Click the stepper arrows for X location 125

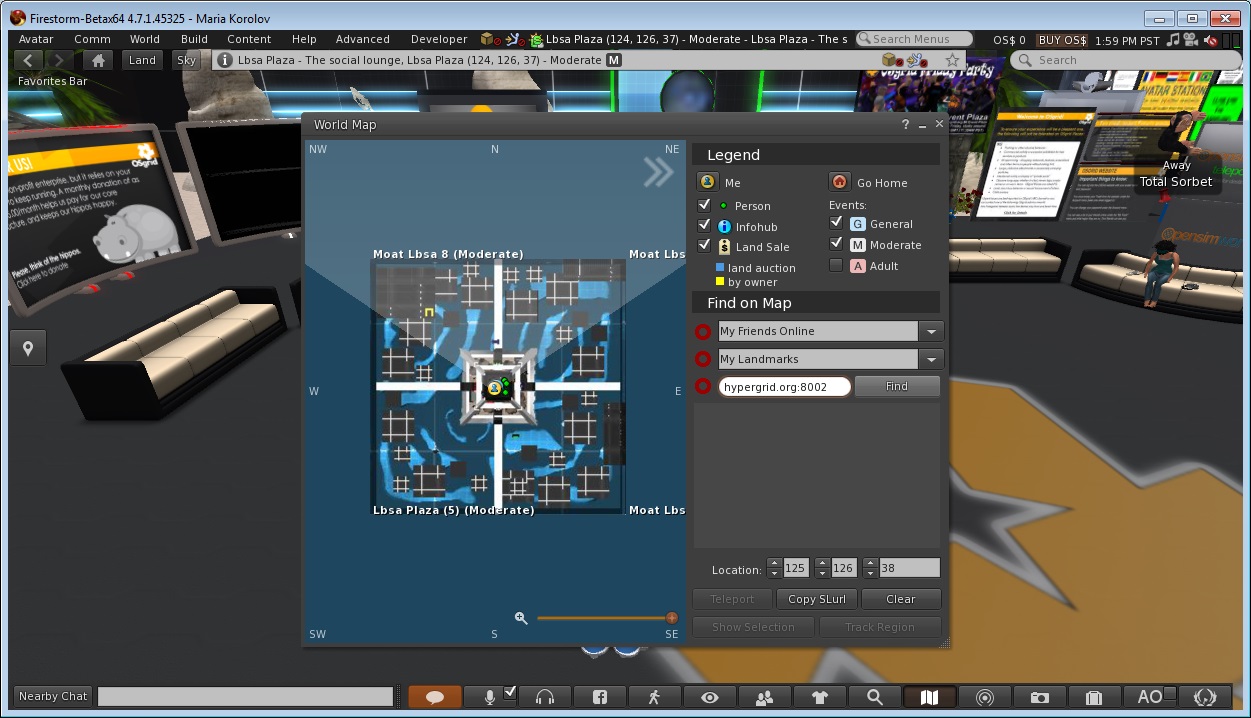pyautogui.click(x=774, y=568)
